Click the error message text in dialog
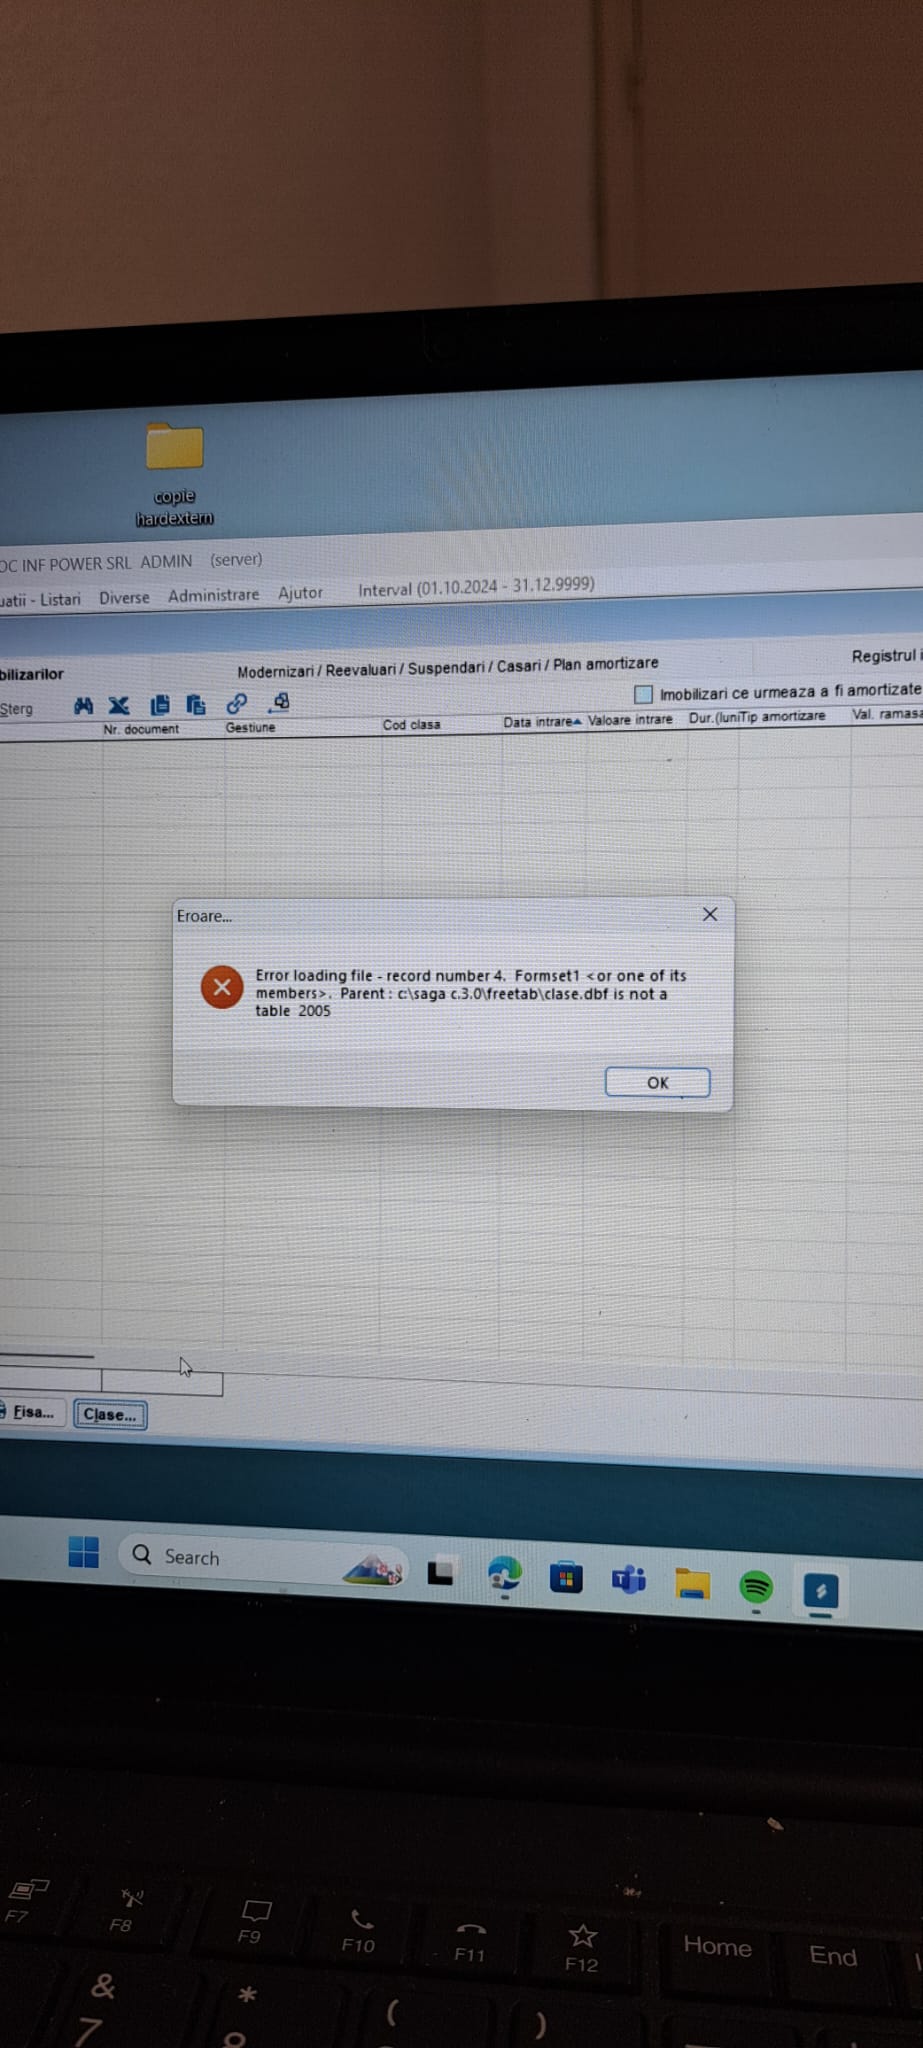The height and width of the screenshot is (2048, 923). coord(471,993)
